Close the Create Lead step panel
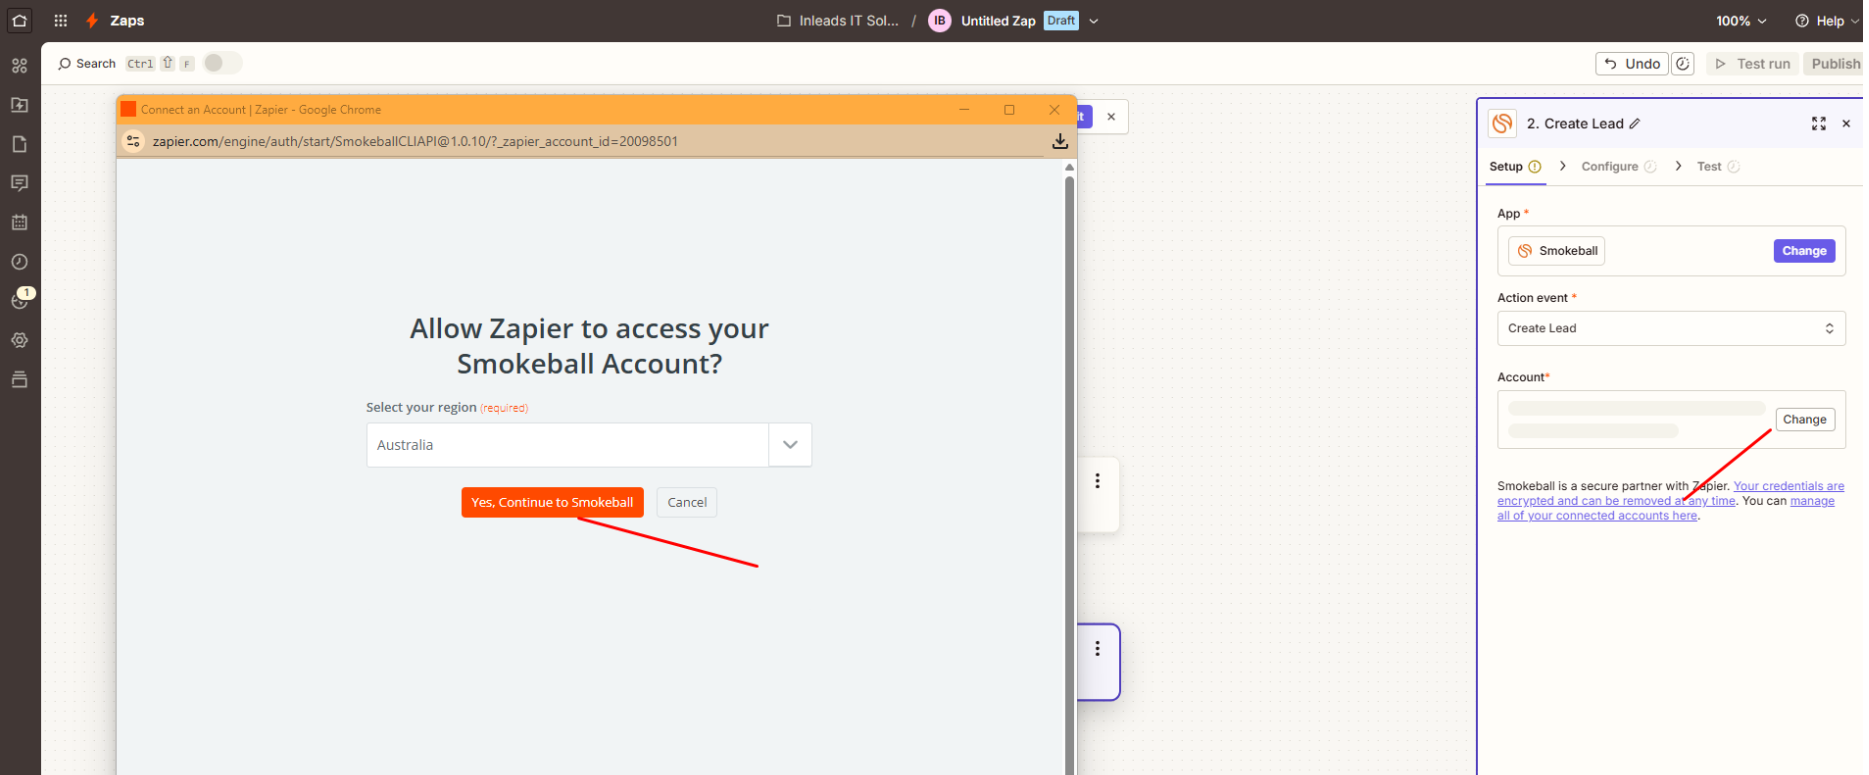This screenshot has width=1869, height=775. coord(1846,124)
